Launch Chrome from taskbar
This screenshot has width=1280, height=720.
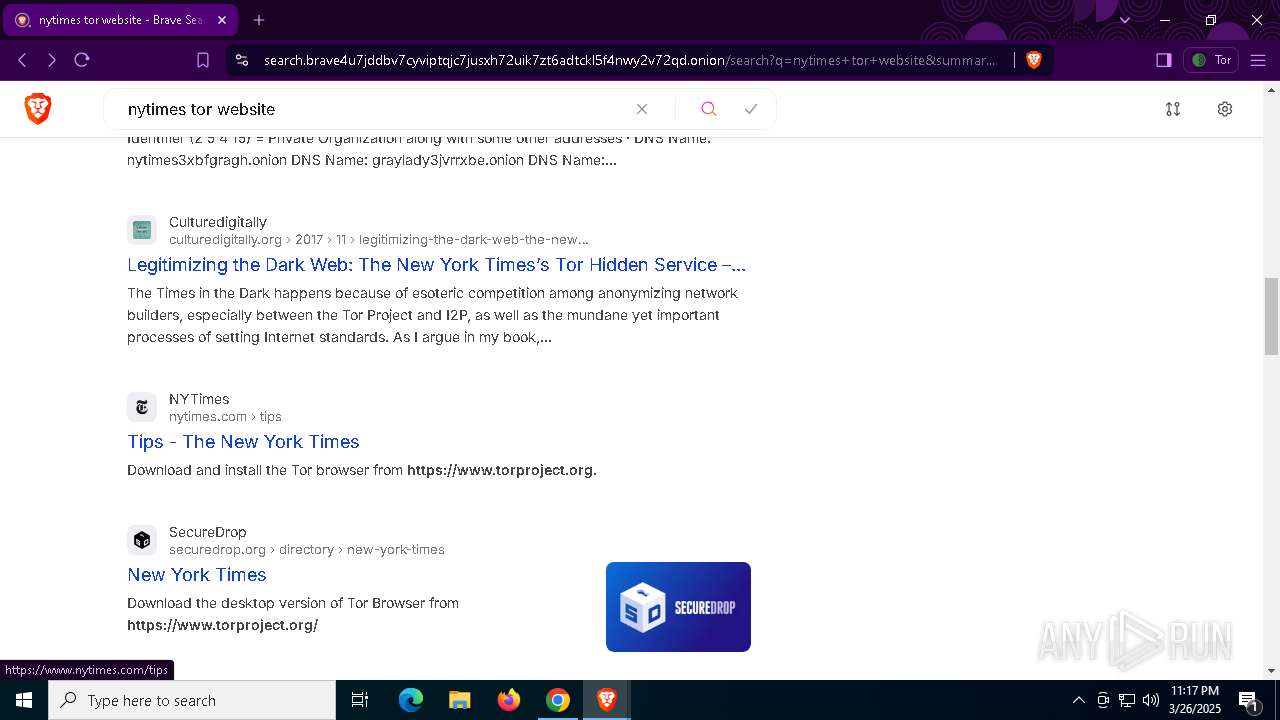pos(557,700)
